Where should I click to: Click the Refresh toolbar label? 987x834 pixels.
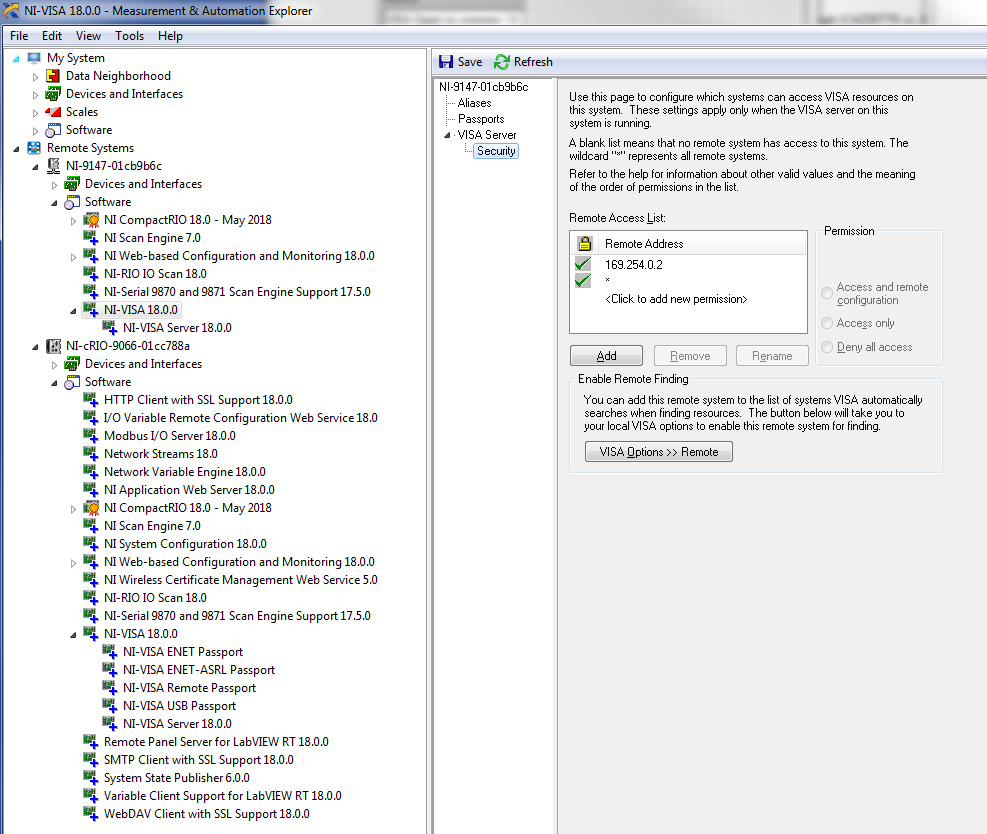coord(533,62)
